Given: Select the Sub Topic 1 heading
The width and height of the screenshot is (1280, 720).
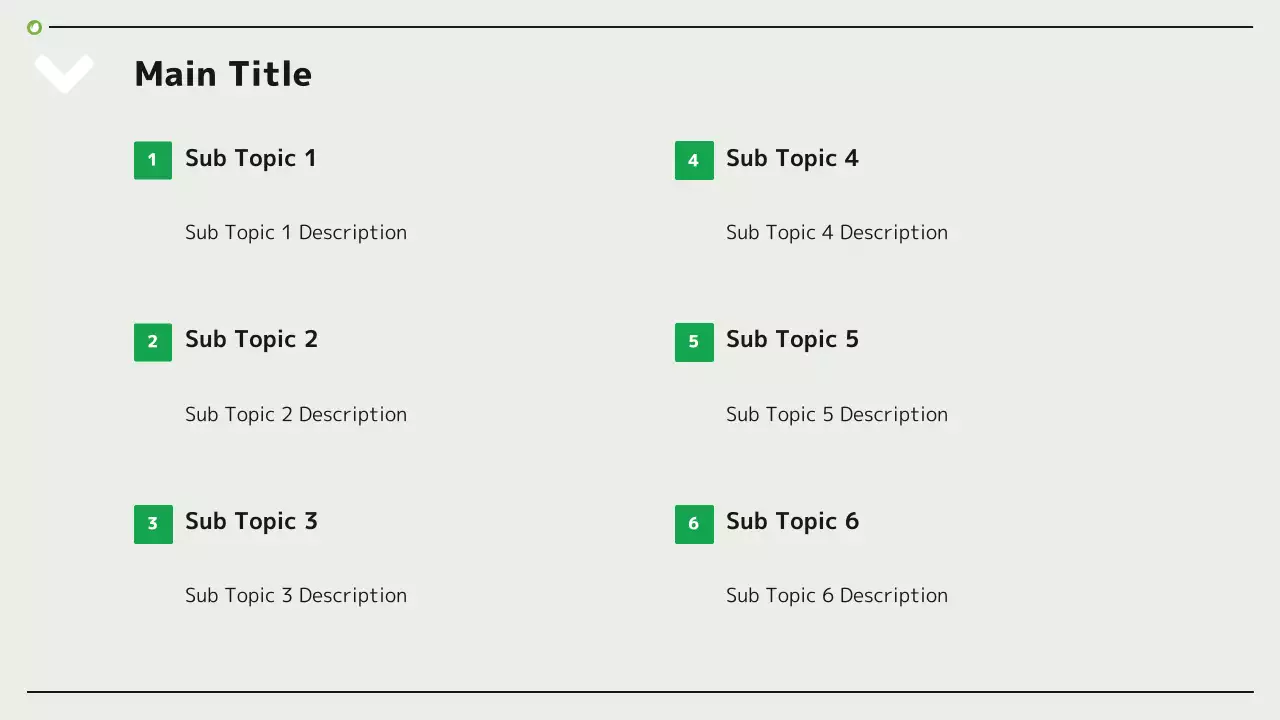Looking at the screenshot, I should (251, 158).
